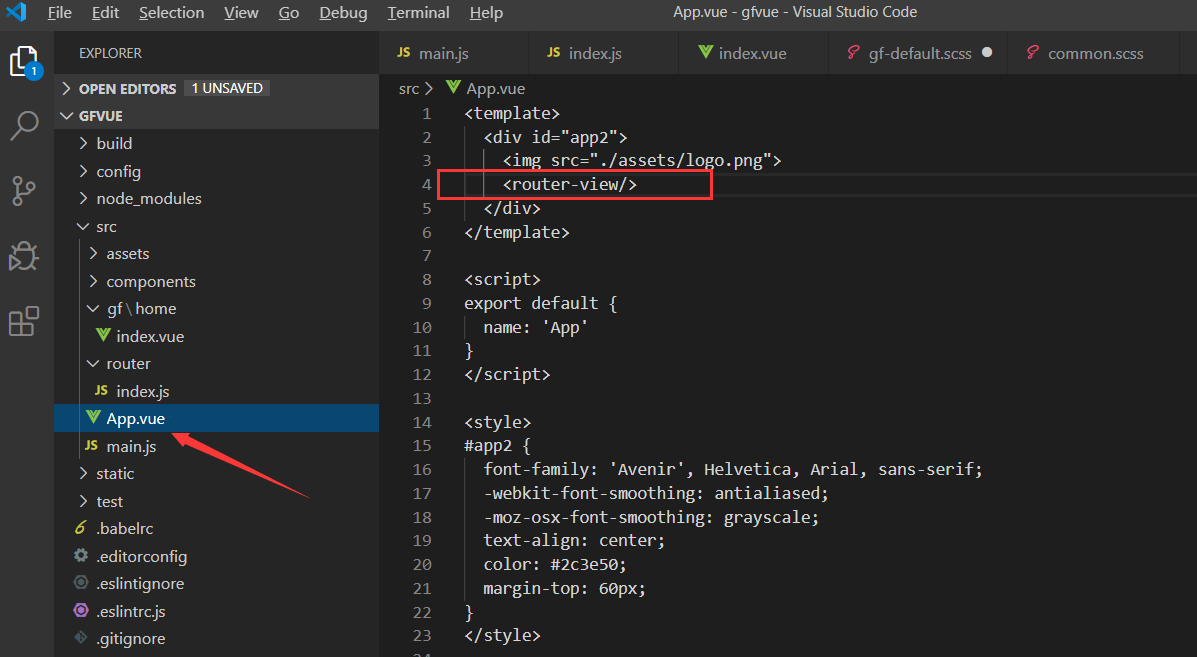Open the Debug view icon
This screenshot has height=657, width=1197.
pyautogui.click(x=24, y=256)
